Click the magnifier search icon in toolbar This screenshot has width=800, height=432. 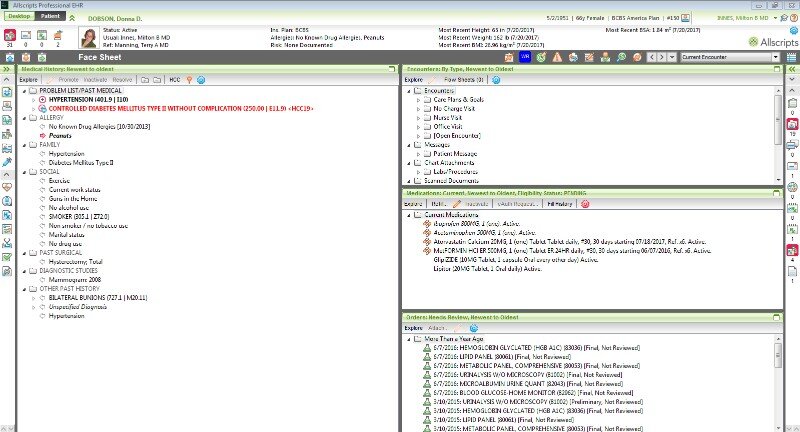[621, 58]
